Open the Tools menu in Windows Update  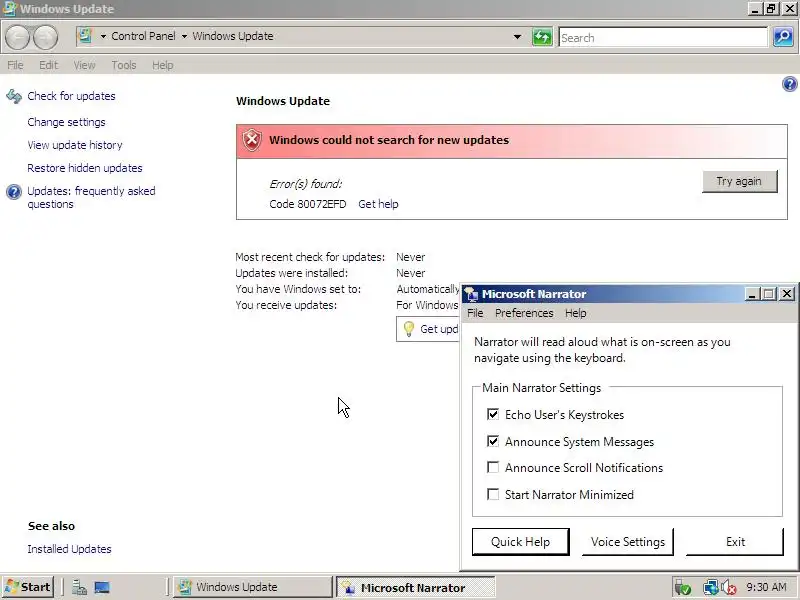(x=124, y=65)
